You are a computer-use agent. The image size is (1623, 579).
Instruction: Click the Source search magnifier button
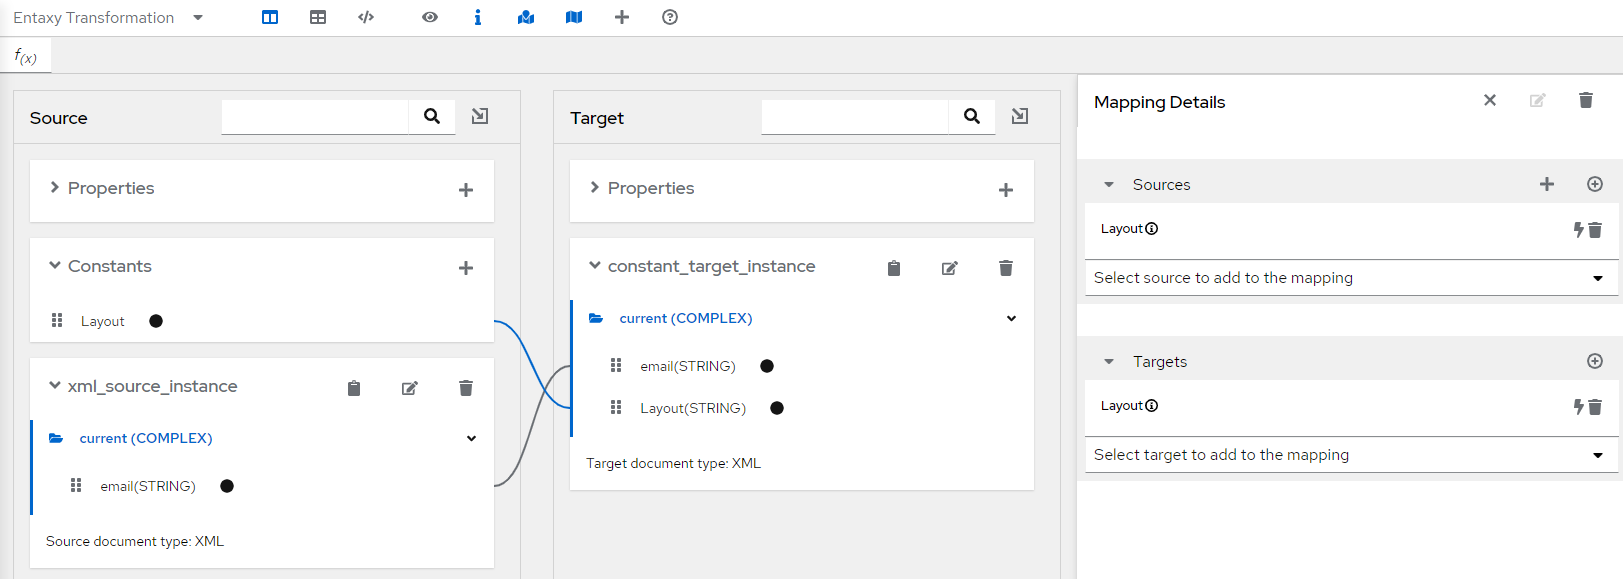(432, 116)
